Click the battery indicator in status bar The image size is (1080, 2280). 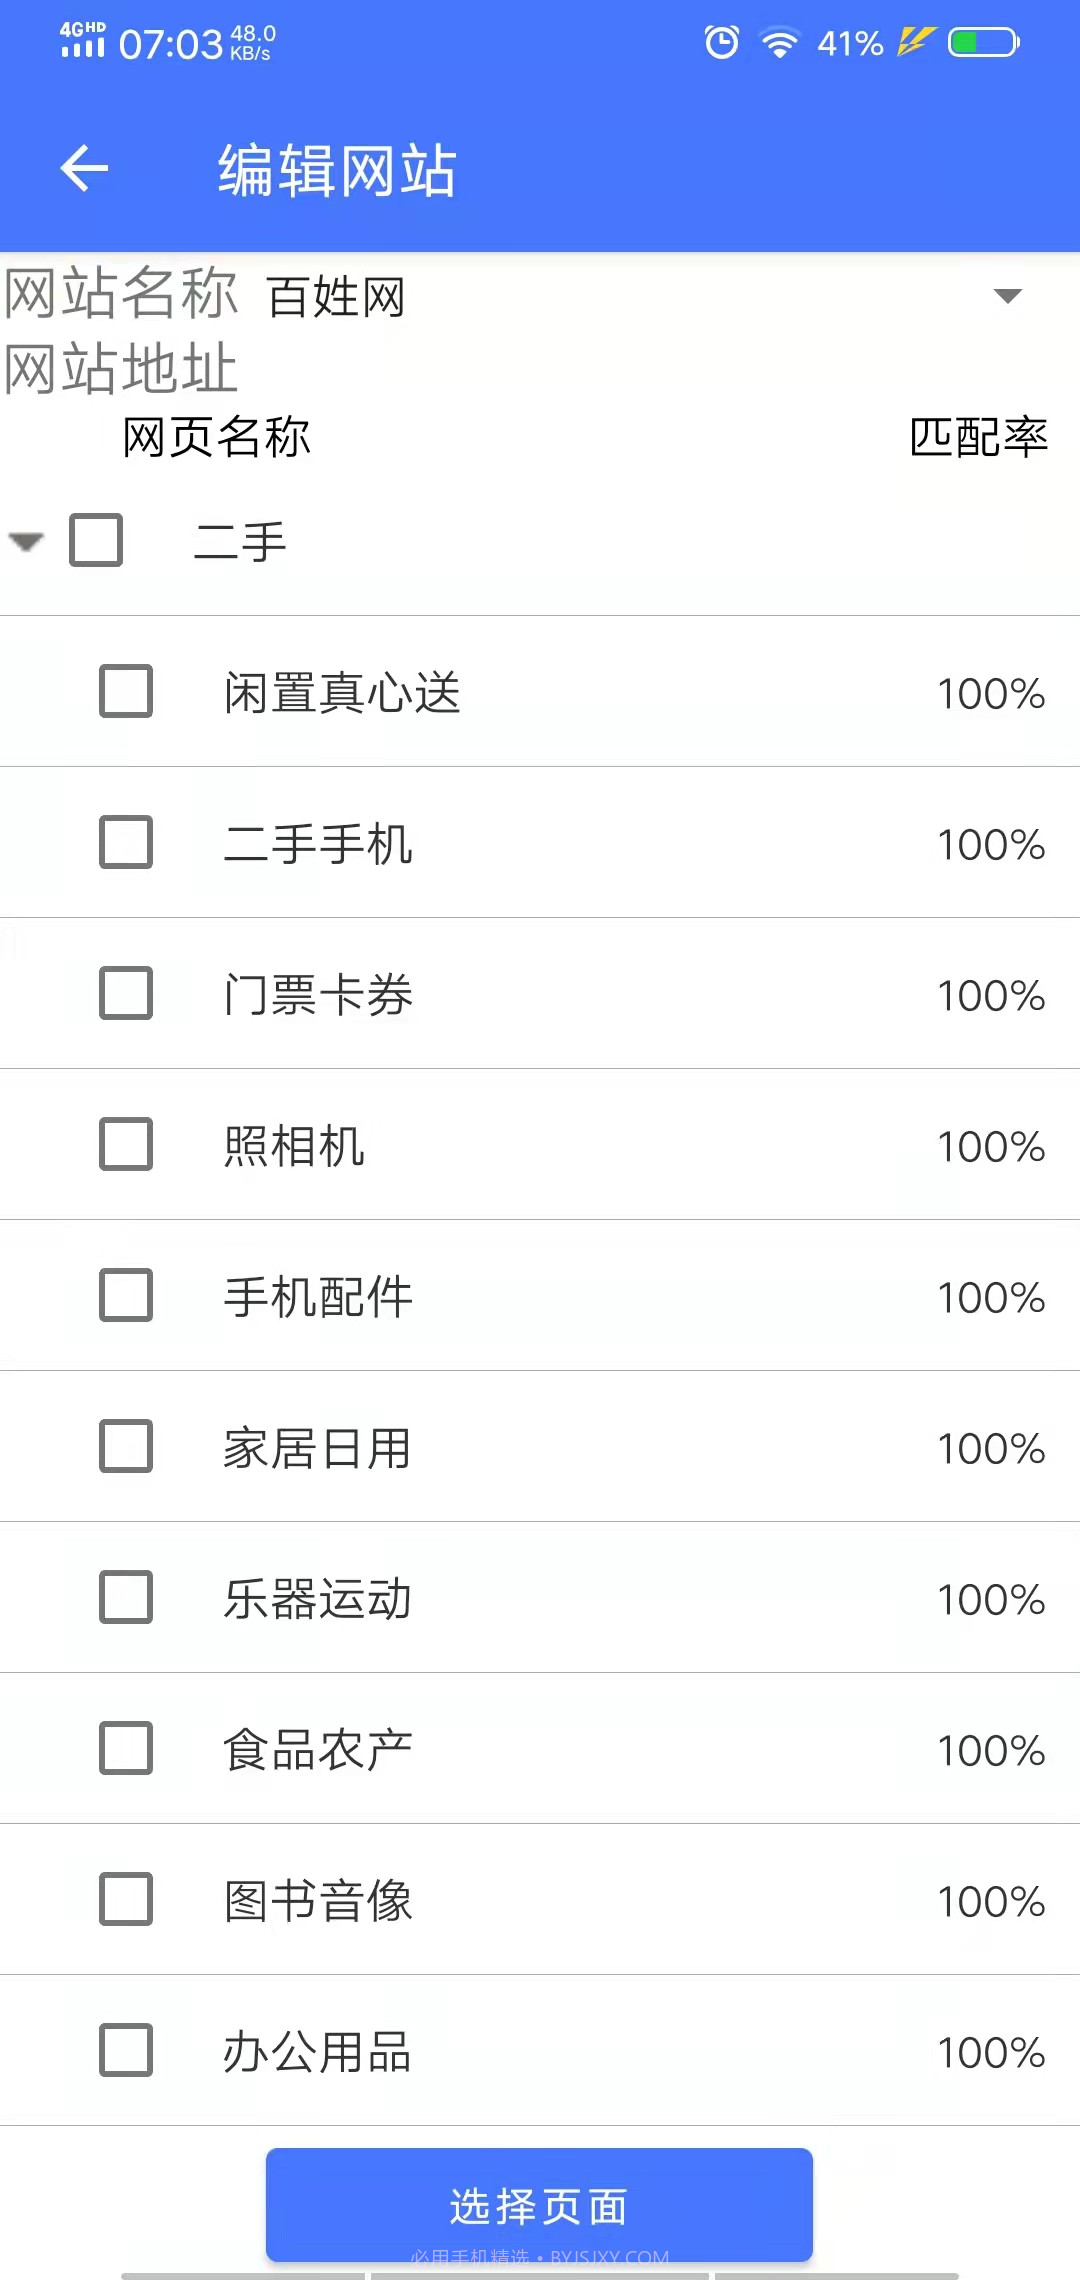coord(984,42)
